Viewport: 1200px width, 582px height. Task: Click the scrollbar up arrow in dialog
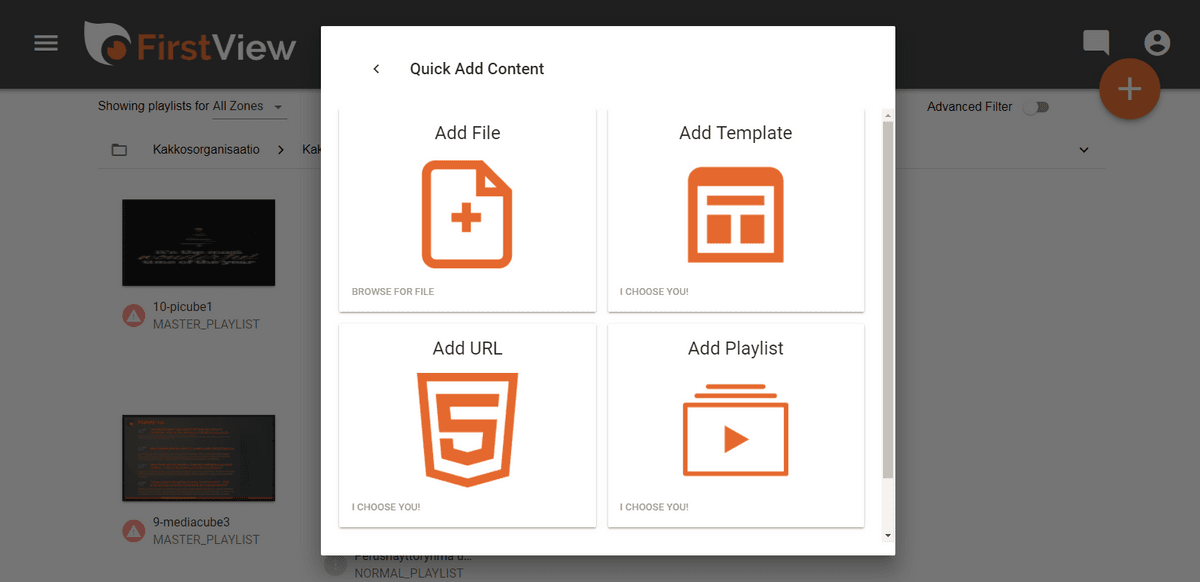pyautogui.click(x=888, y=116)
